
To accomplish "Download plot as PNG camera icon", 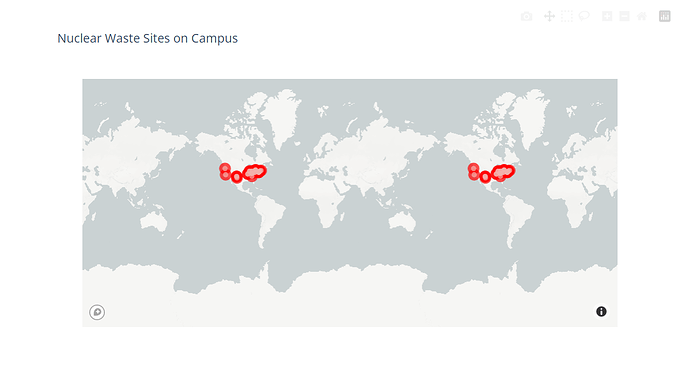I will tap(526, 17).
